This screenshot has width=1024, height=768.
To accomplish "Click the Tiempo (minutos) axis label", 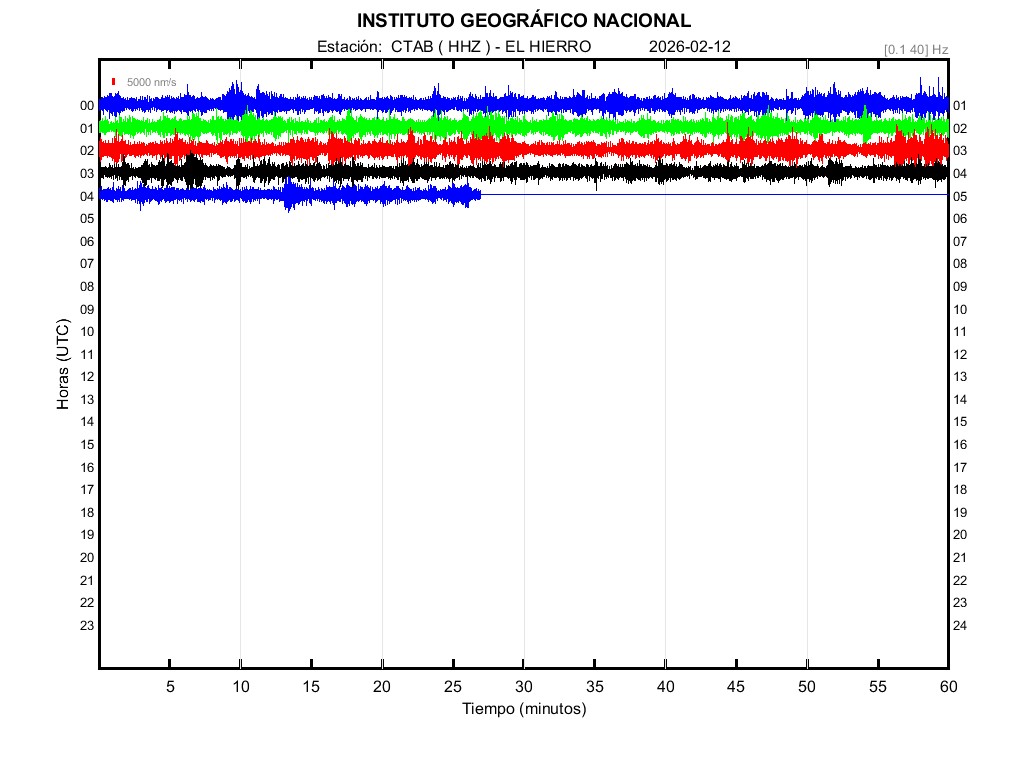I will [523, 709].
